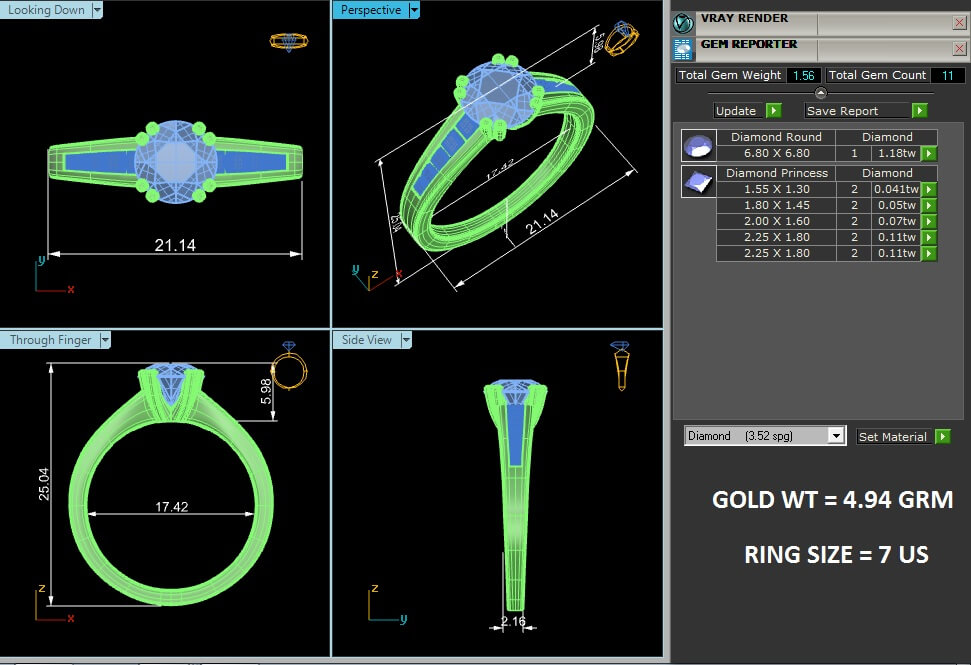Collapse panel using the round slider handle

point(821,93)
